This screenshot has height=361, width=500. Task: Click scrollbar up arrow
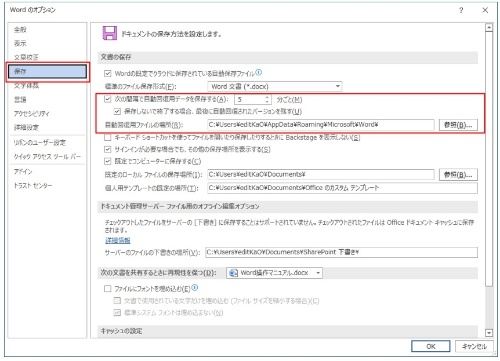click(489, 27)
